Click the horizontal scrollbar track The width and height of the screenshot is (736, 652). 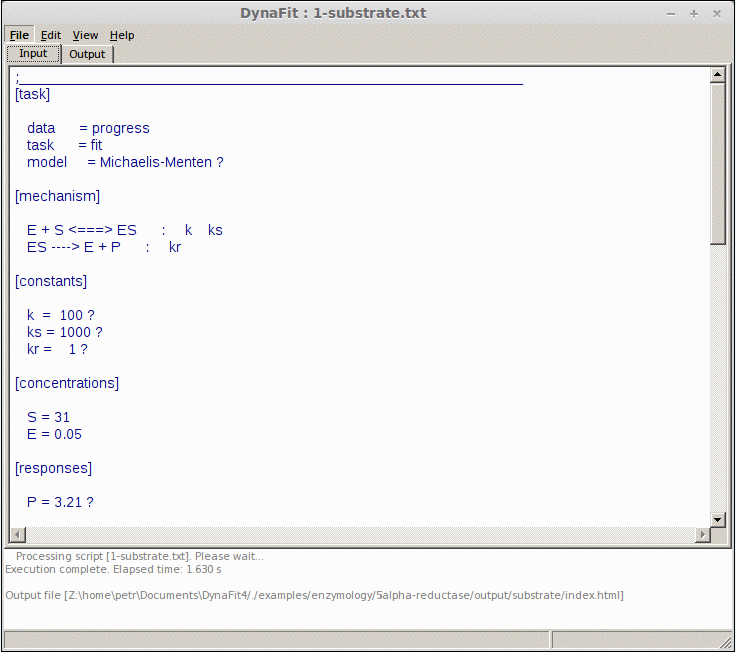(x=360, y=534)
